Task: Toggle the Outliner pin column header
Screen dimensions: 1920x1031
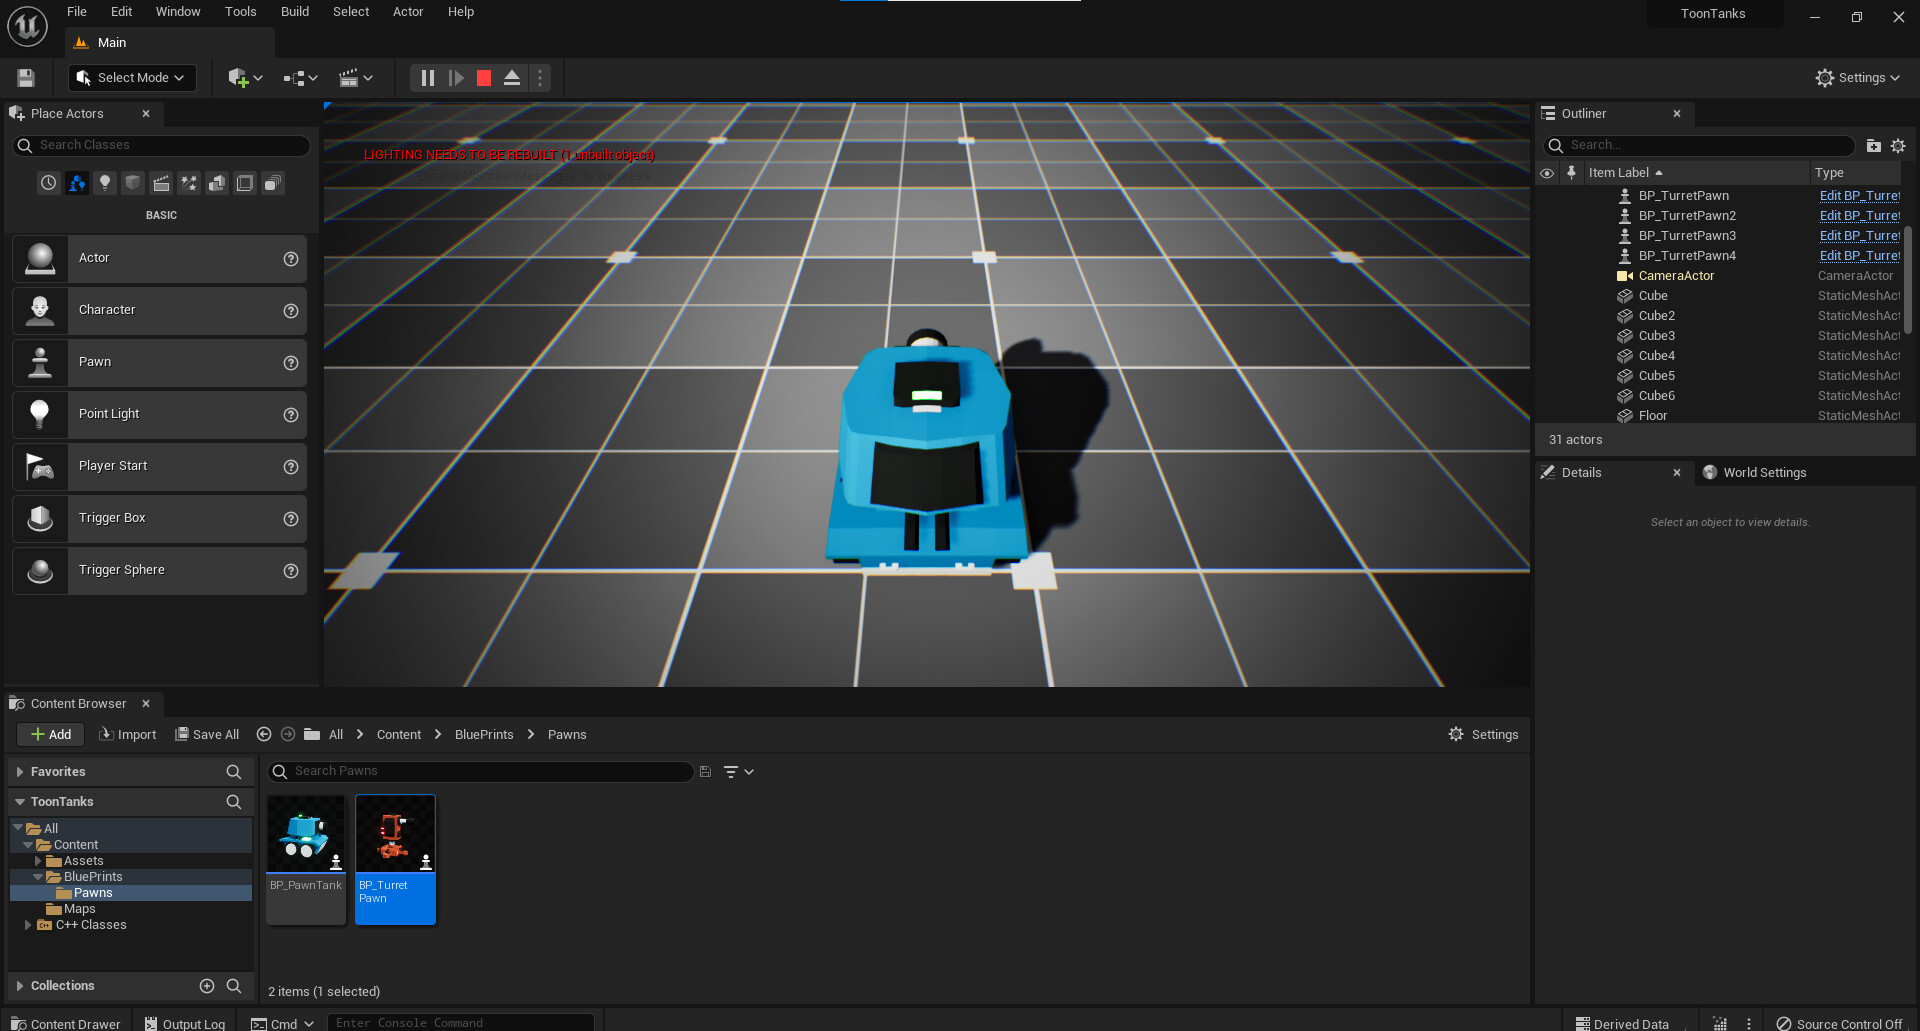Action: (x=1571, y=173)
